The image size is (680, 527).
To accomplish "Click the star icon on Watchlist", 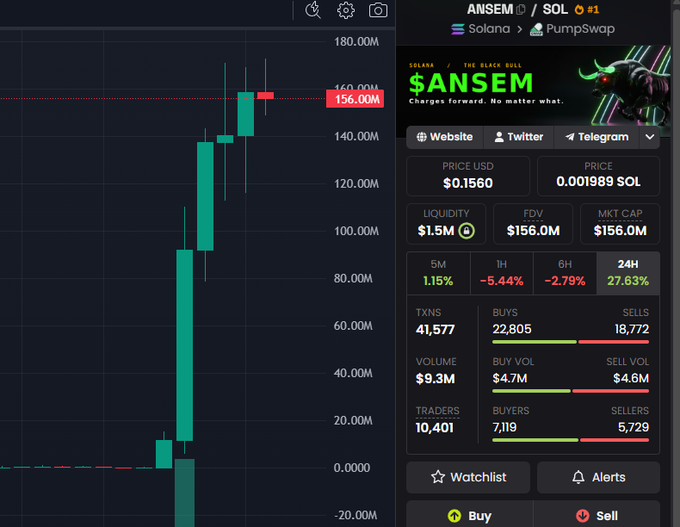I will pos(438,477).
